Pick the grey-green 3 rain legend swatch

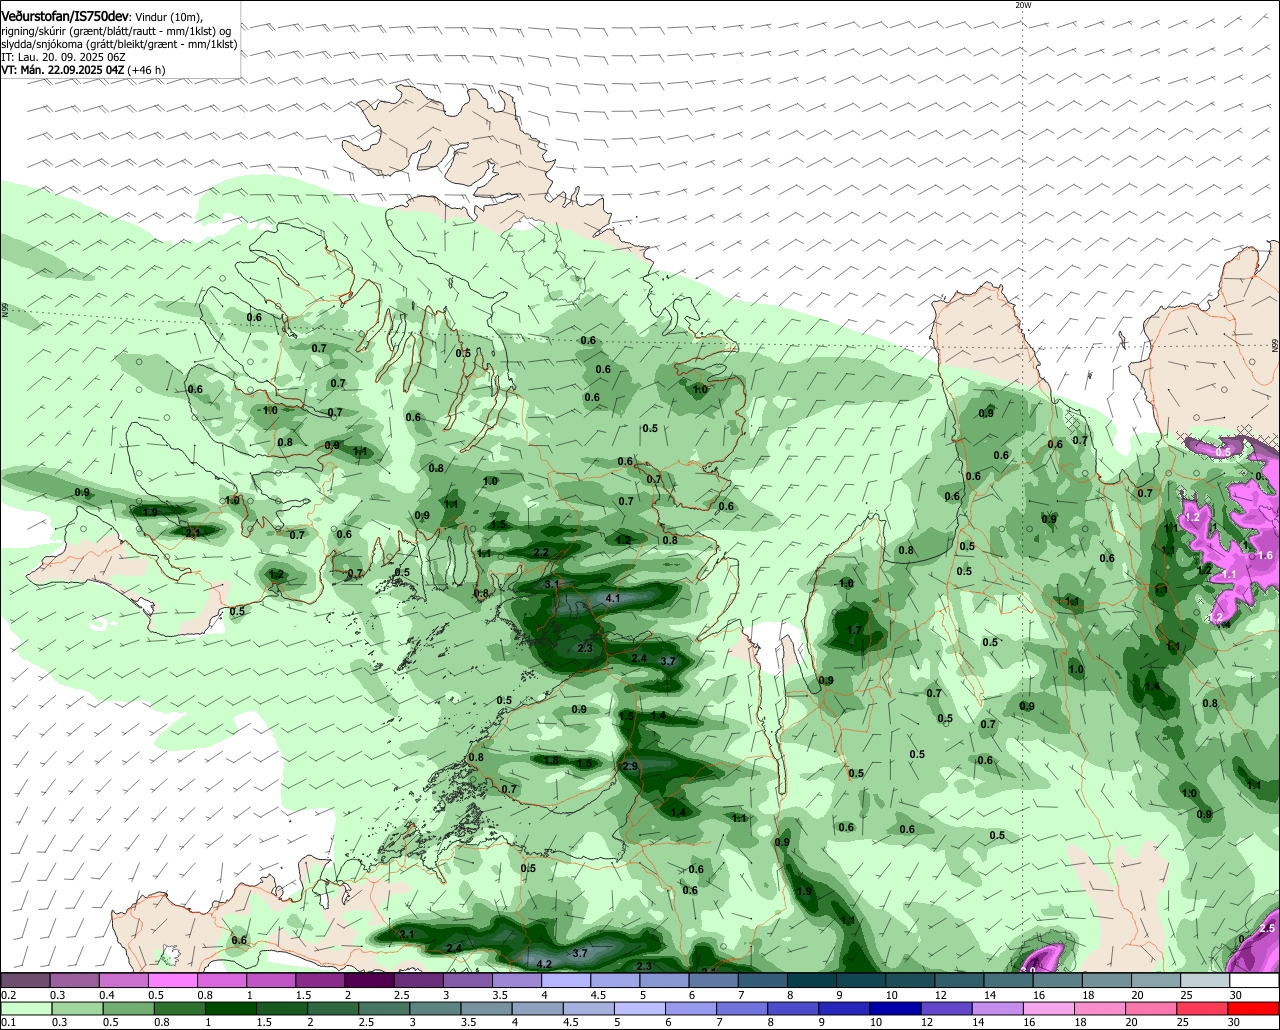point(437,1009)
